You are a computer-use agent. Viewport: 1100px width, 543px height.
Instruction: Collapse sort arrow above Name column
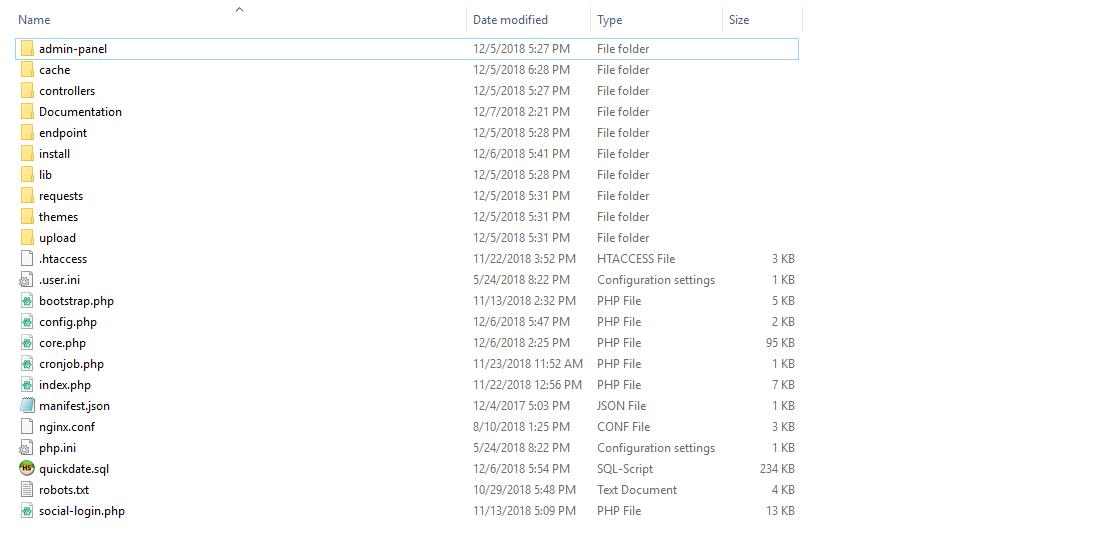coord(239,9)
